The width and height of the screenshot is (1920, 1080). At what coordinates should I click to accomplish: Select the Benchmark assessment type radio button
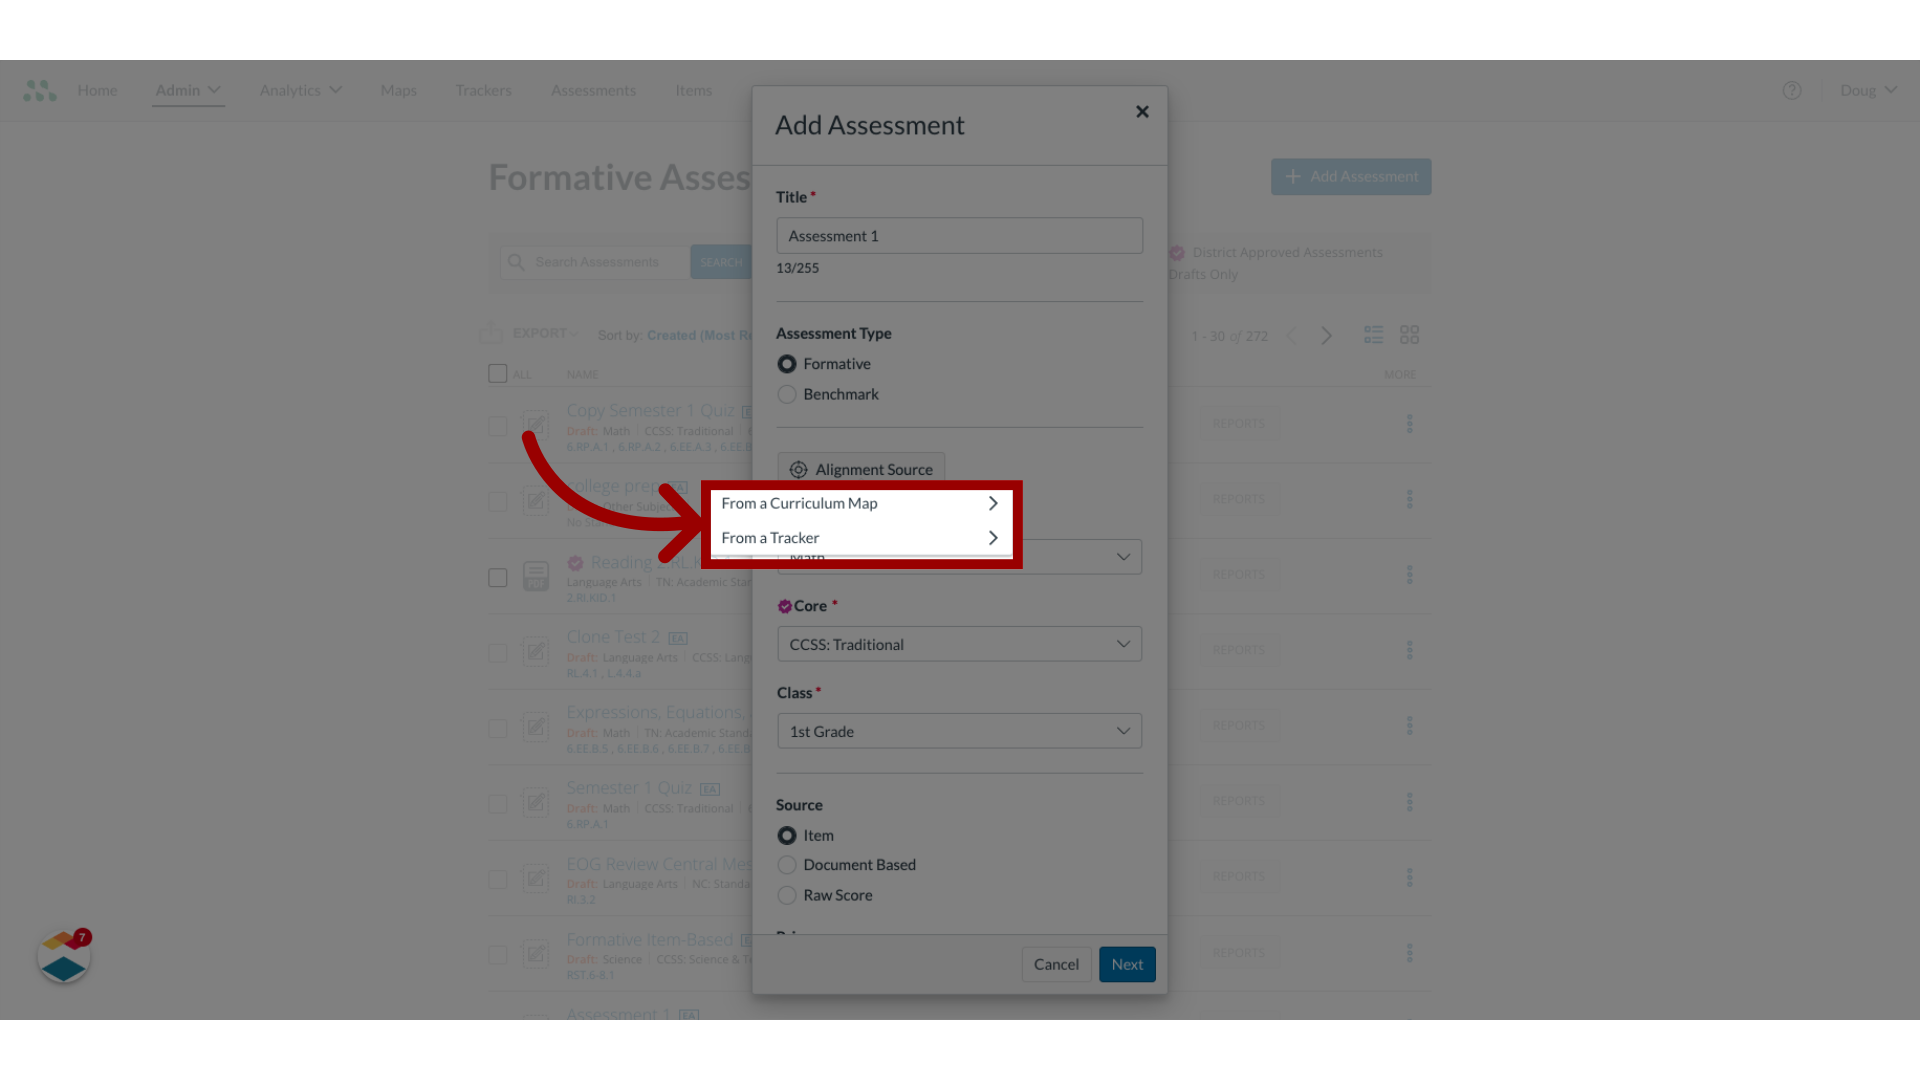click(x=786, y=393)
